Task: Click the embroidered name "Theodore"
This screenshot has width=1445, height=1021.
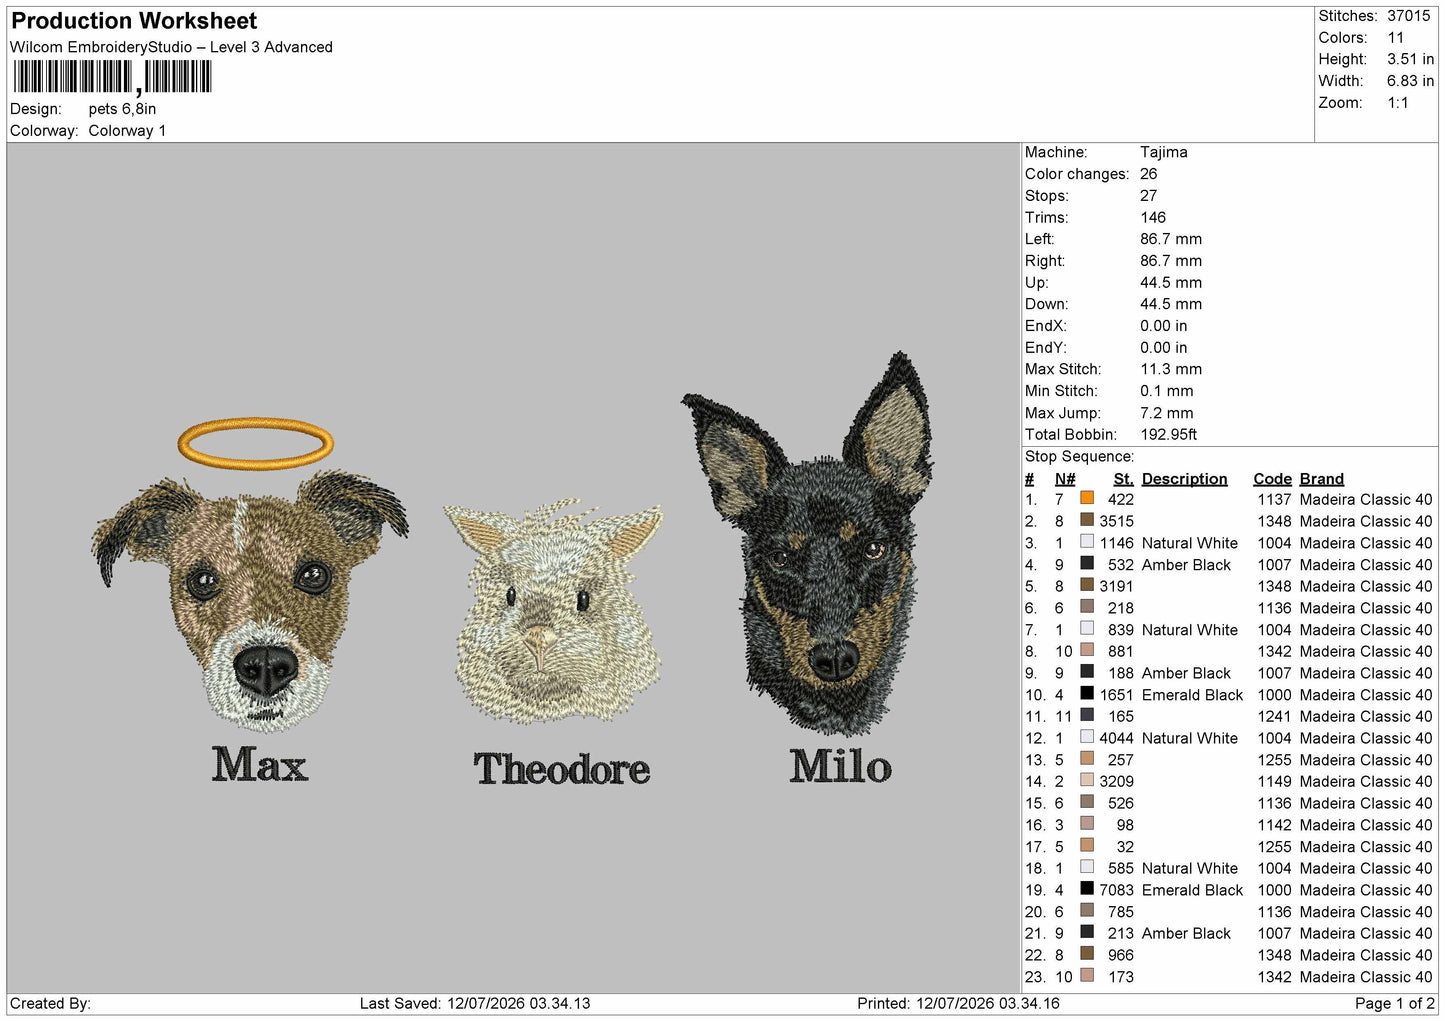Action: [562, 769]
